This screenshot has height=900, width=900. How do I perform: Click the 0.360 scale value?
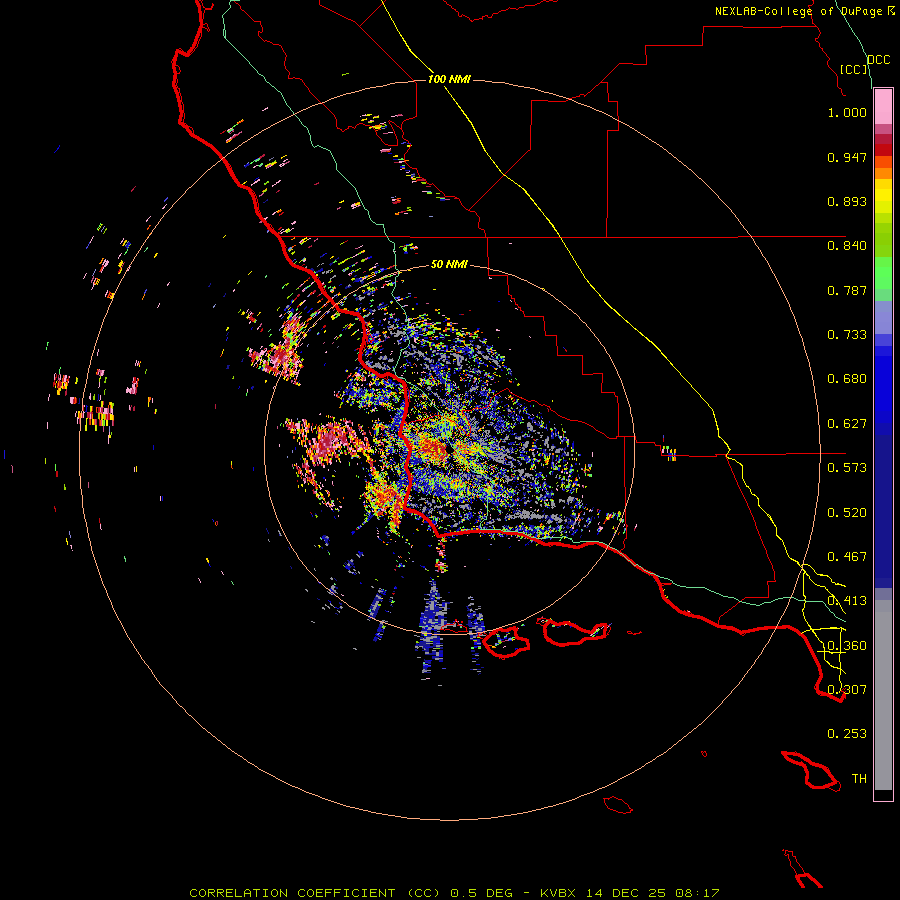pos(847,646)
